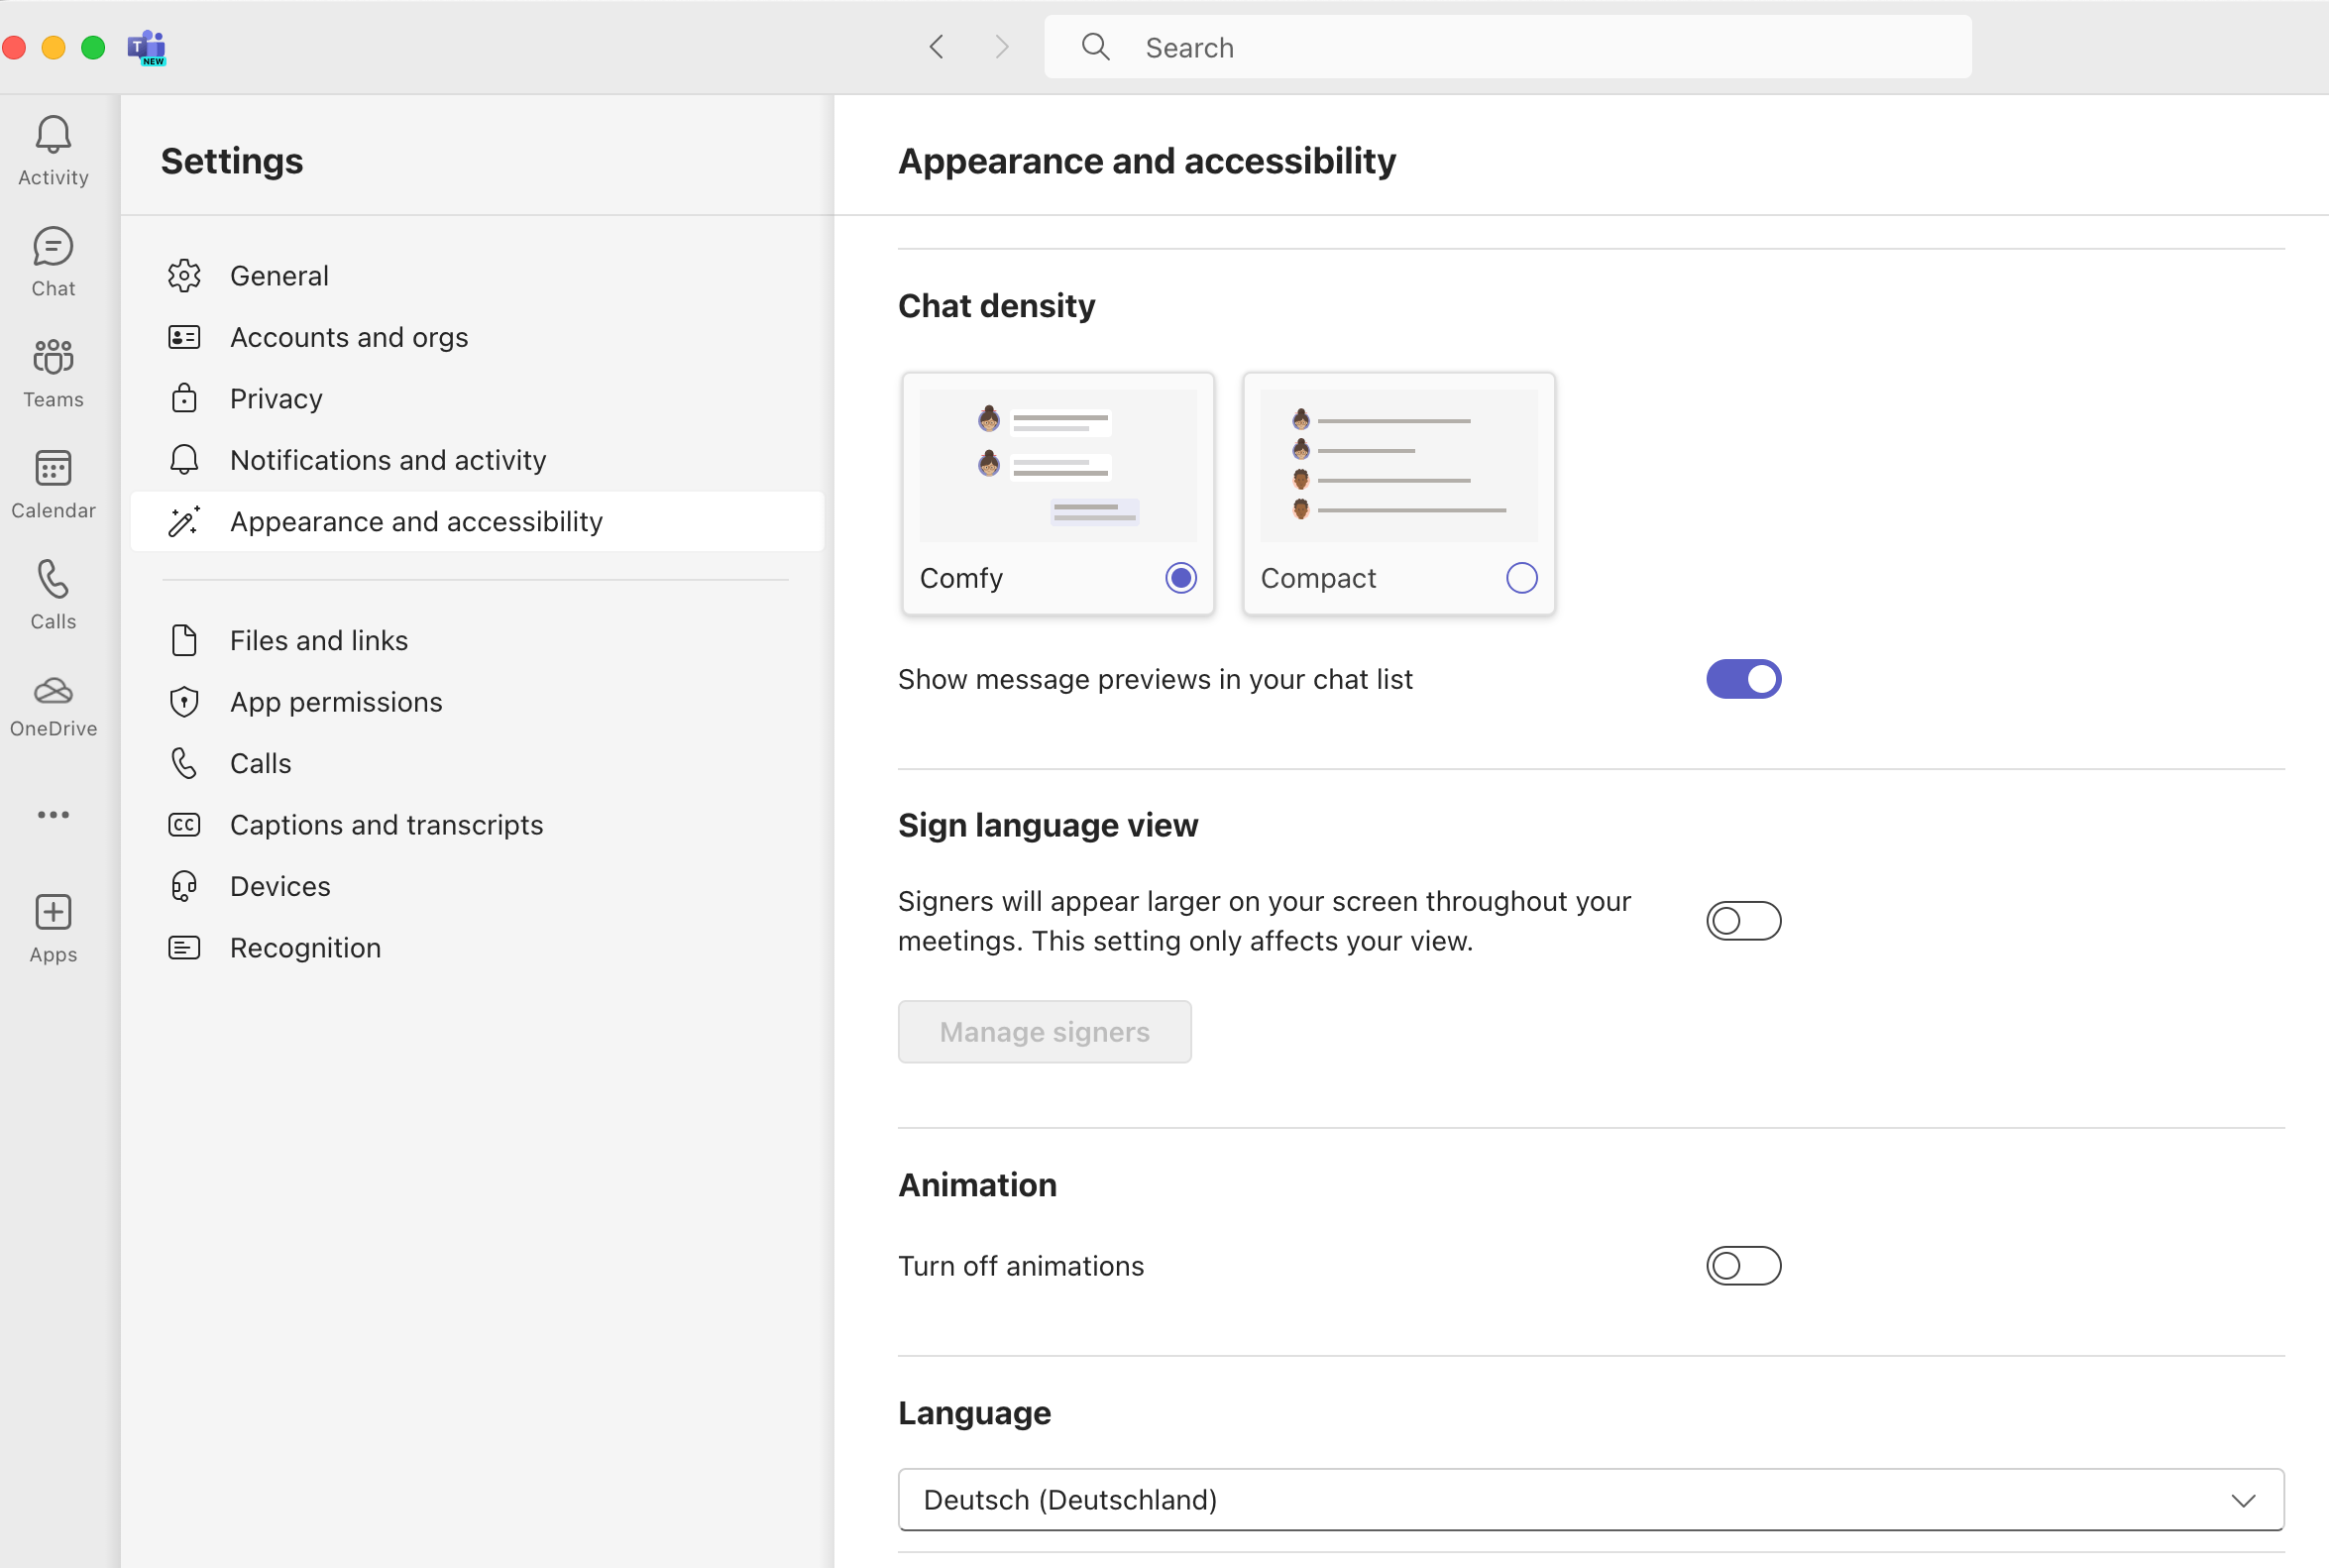Toggle Turn off animations switch
The width and height of the screenshot is (2329, 1568).
[1742, 1265]
